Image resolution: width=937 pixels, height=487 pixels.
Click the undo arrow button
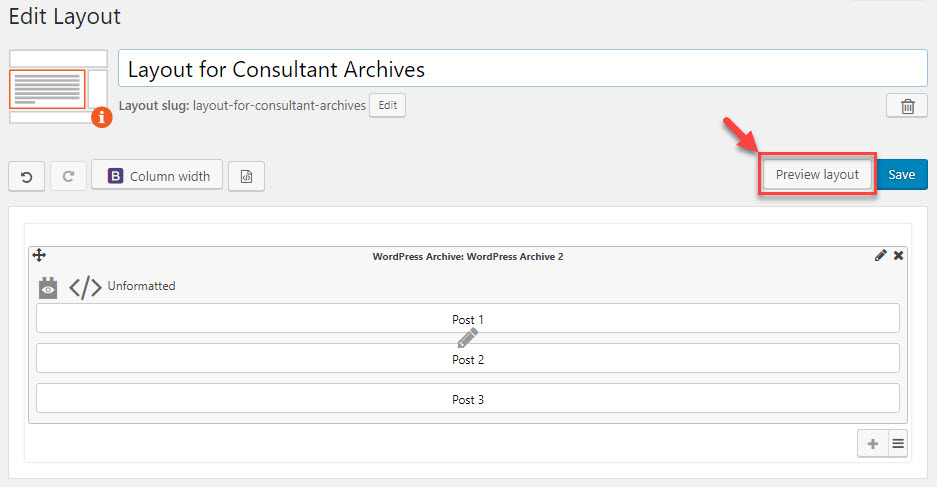tap(26, 176)
